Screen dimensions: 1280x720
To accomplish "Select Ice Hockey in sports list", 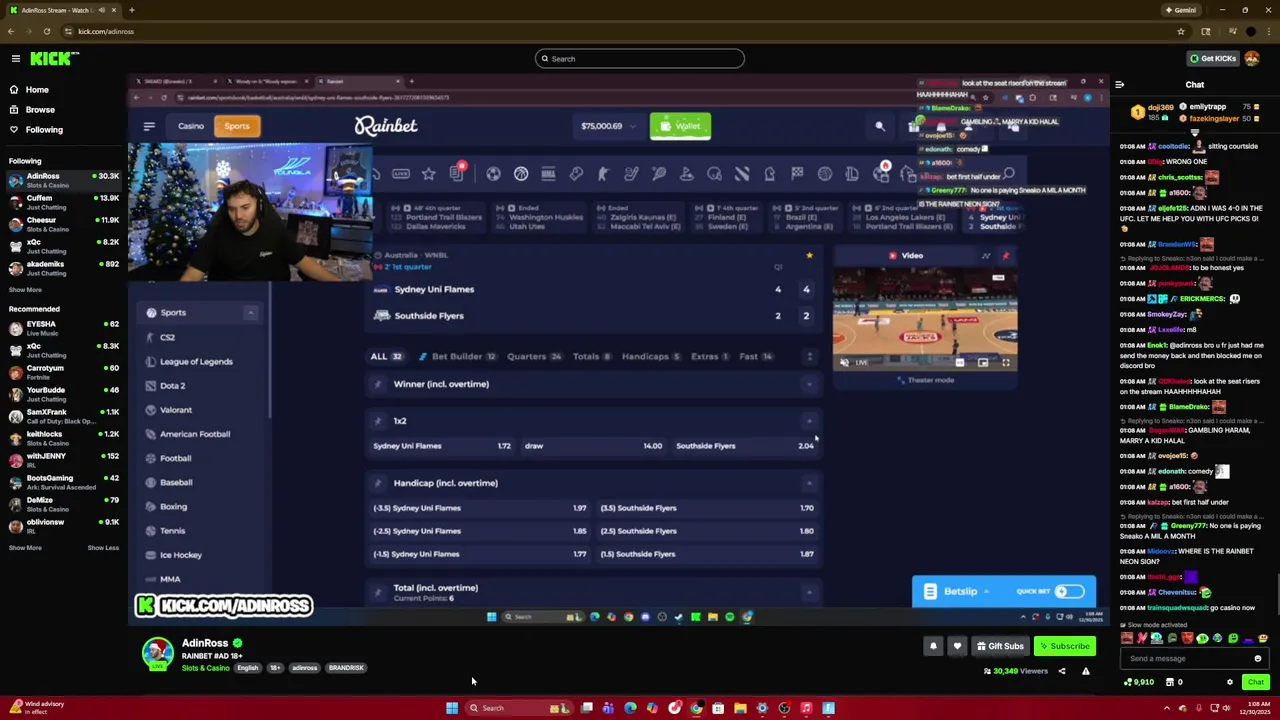I will point(180,555).
